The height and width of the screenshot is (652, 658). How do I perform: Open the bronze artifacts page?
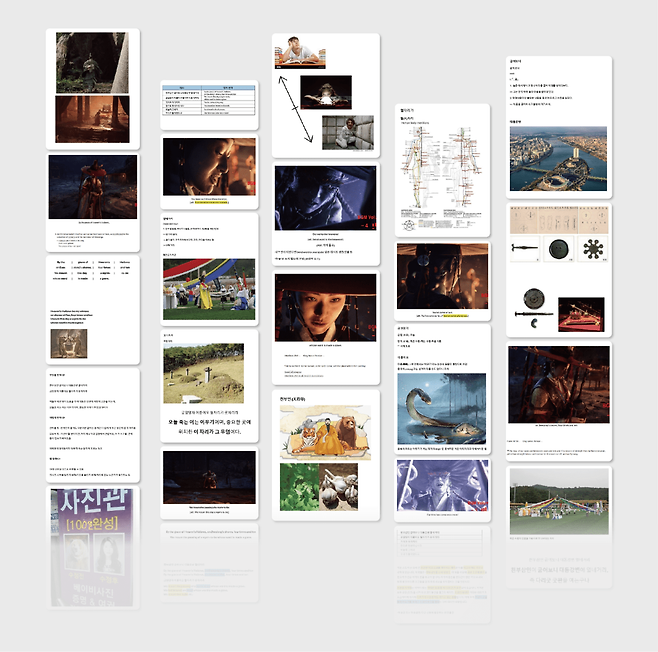click(x=558, y=270)
